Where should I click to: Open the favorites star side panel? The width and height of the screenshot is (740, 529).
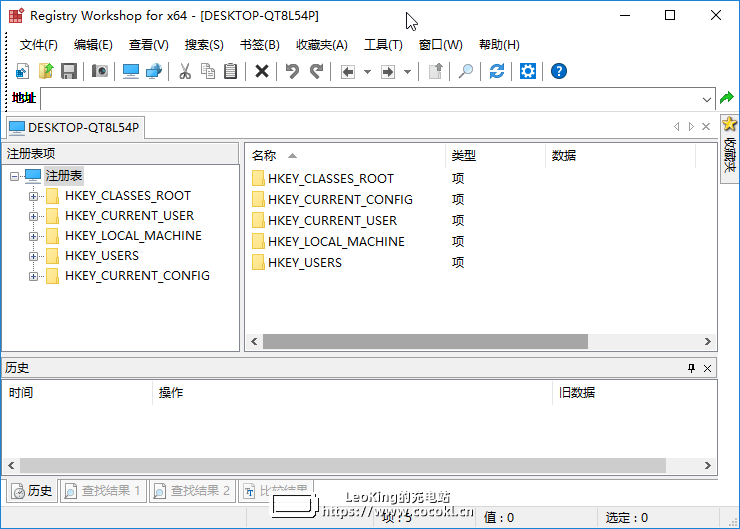tap(730, 148)
